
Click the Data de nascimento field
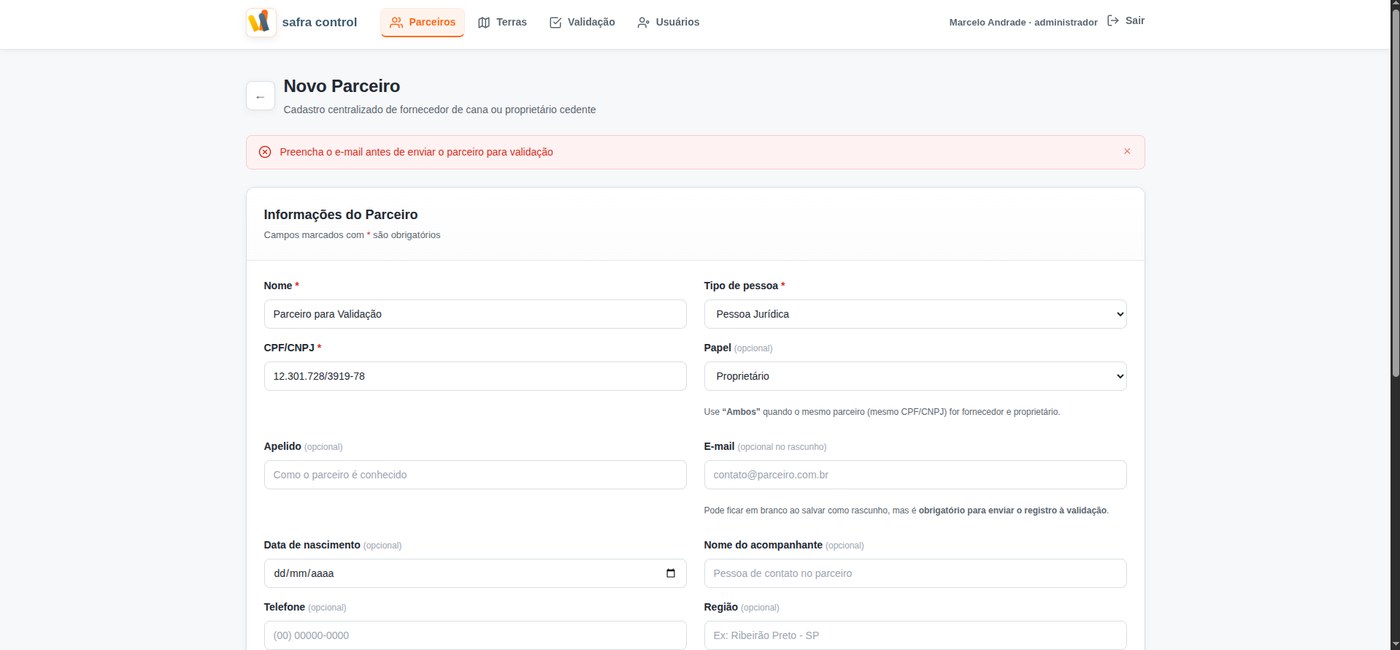[x=475, y=573]
